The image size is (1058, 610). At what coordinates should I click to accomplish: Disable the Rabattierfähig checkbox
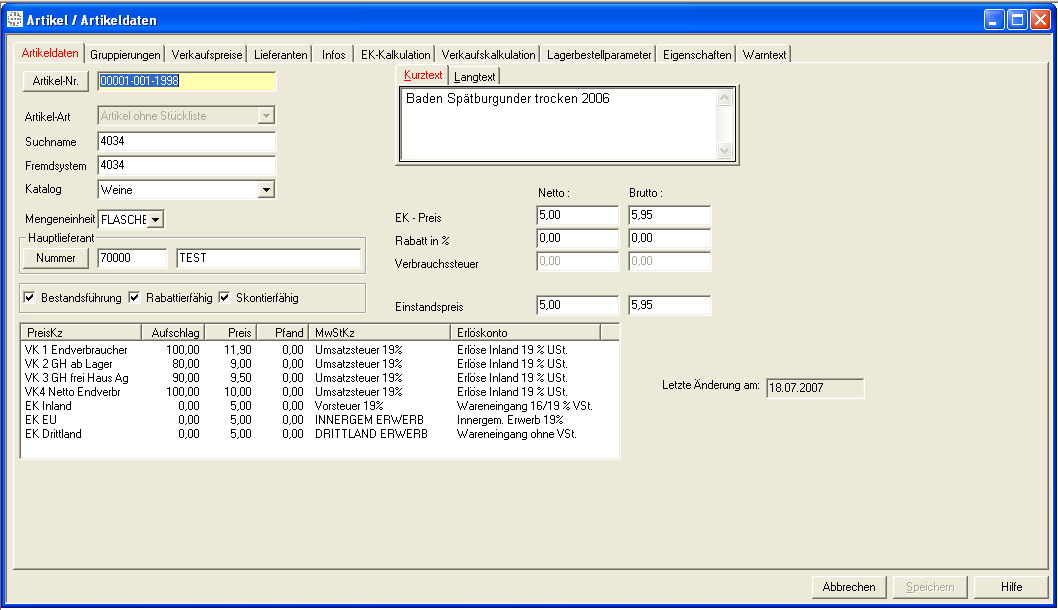tap(134, 298)
